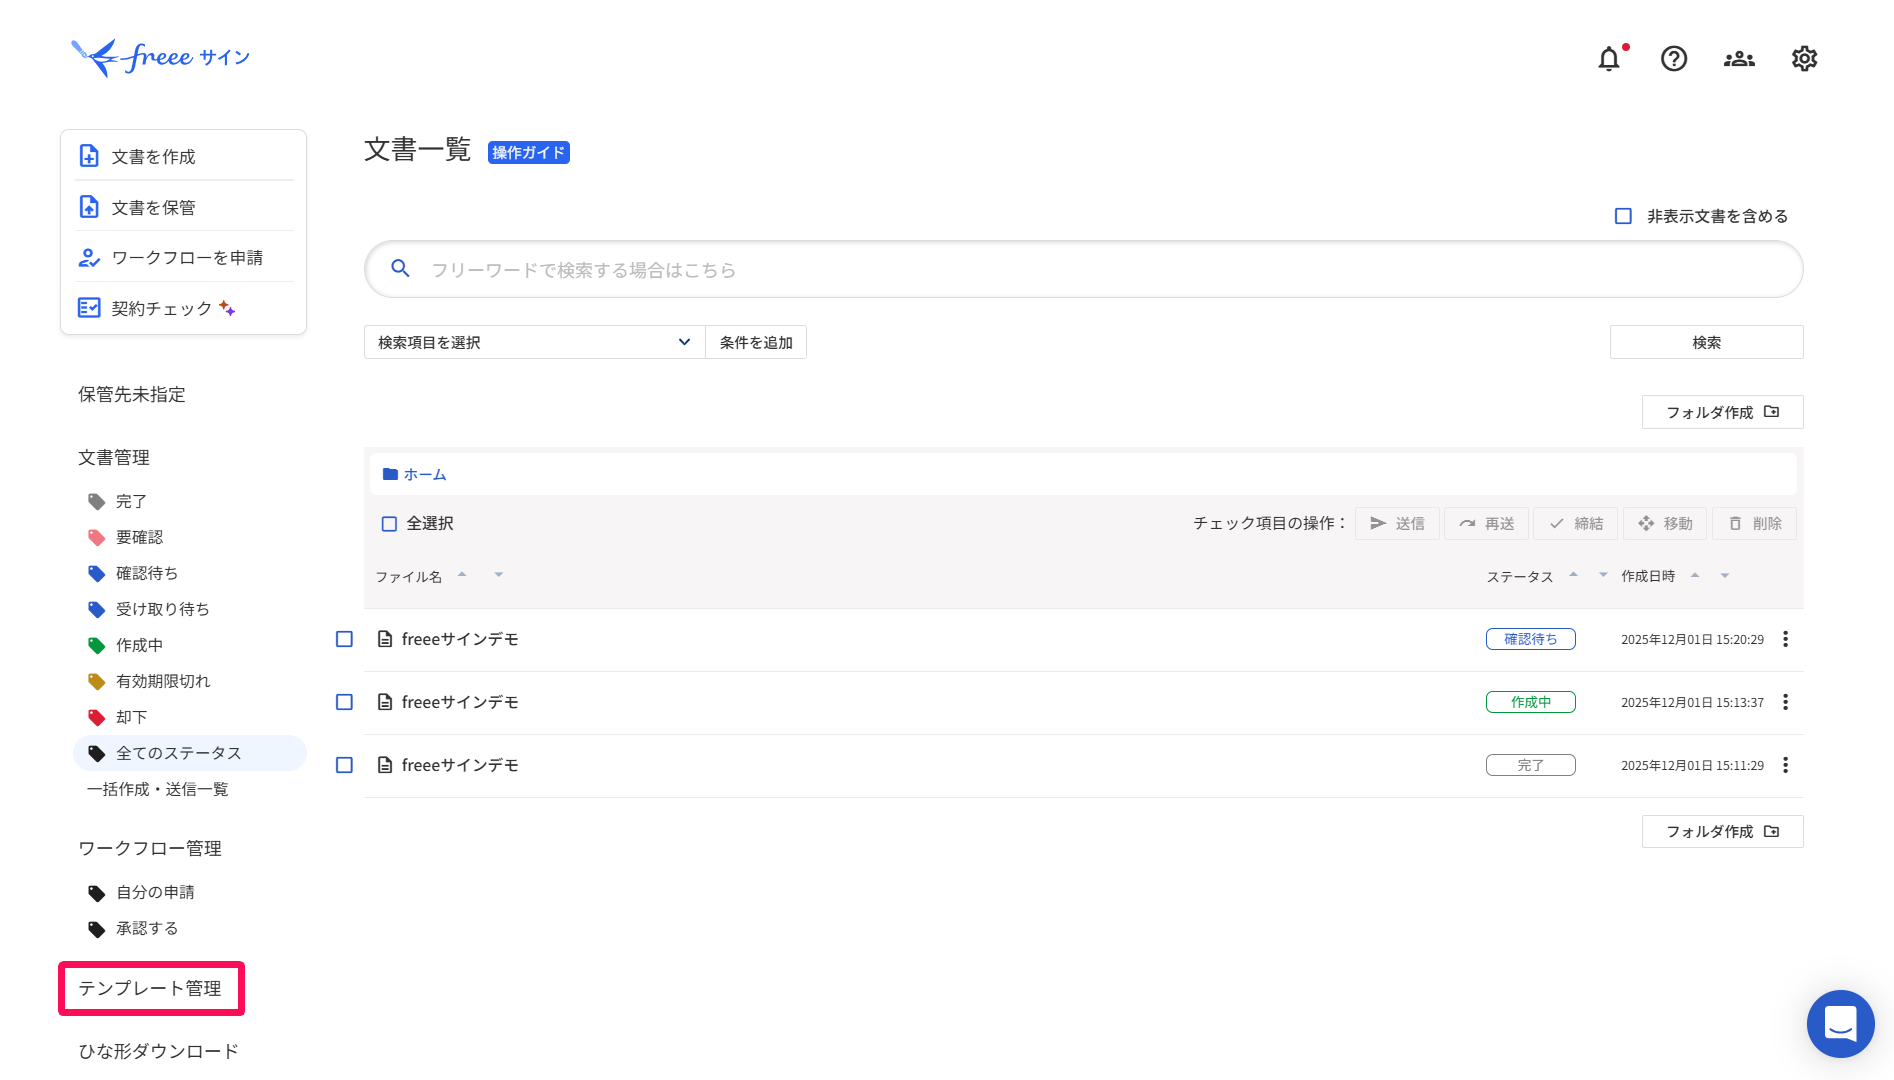The height and width of the screenshot is (1080, 1894).
Task: Open freeeサインデモ document created 15:20:29
Action: coord(460,639)
